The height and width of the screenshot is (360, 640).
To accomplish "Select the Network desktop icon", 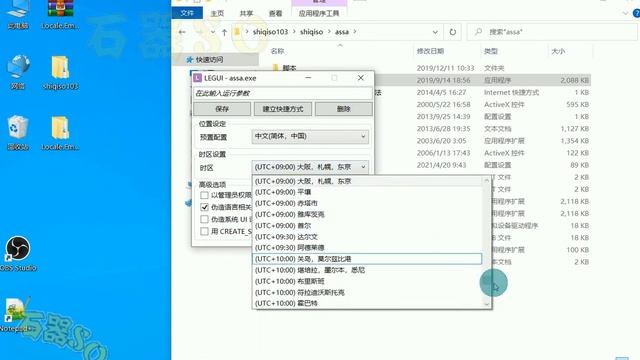I will tap(18, 72).
